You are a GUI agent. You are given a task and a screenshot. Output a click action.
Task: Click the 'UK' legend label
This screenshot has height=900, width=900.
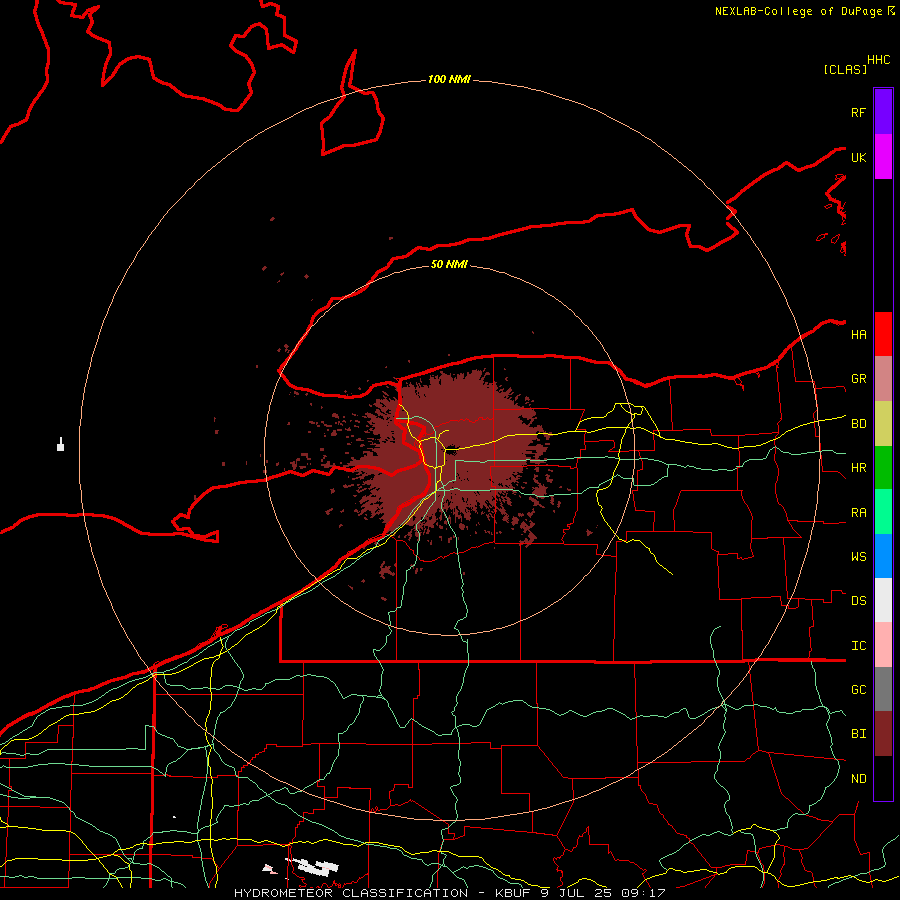point(859,157)
